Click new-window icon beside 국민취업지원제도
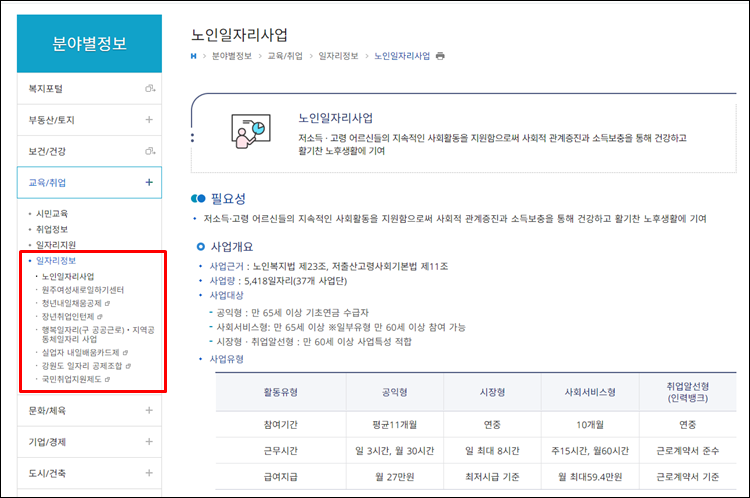The height and width of the screenshot is (498, 750). tap(108, 379)
